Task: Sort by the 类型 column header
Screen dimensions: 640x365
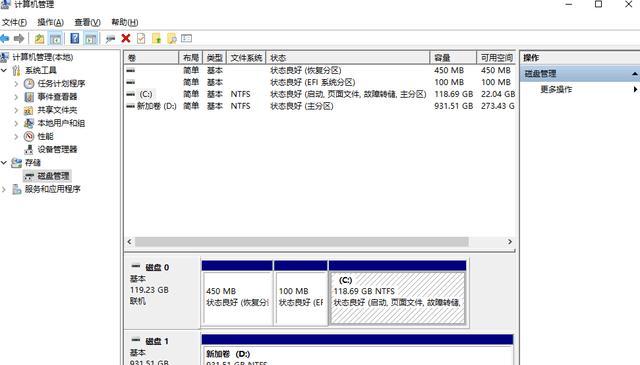Action: click(214, 58)
